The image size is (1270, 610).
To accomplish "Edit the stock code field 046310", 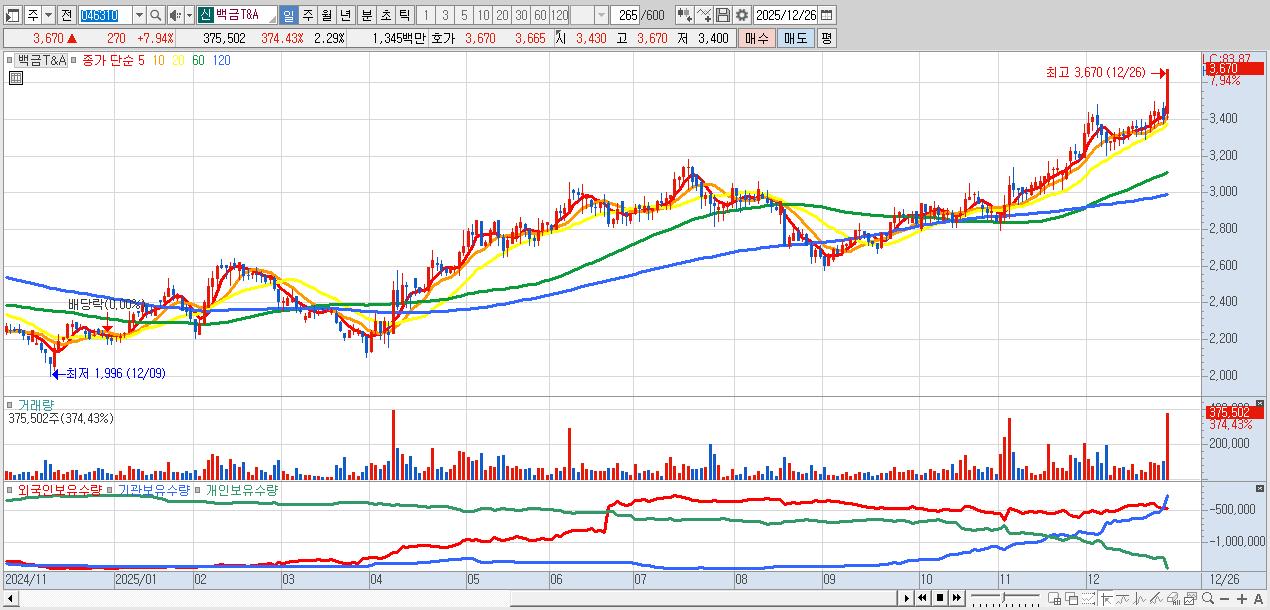I will 104,15.
